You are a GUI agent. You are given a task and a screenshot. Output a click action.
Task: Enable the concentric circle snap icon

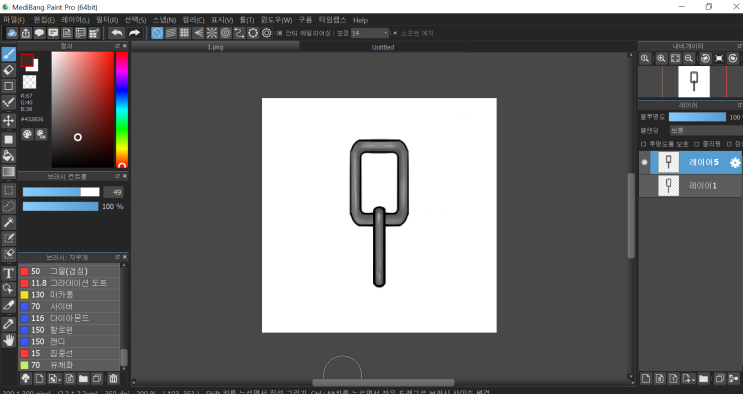(x=226, y=33)
